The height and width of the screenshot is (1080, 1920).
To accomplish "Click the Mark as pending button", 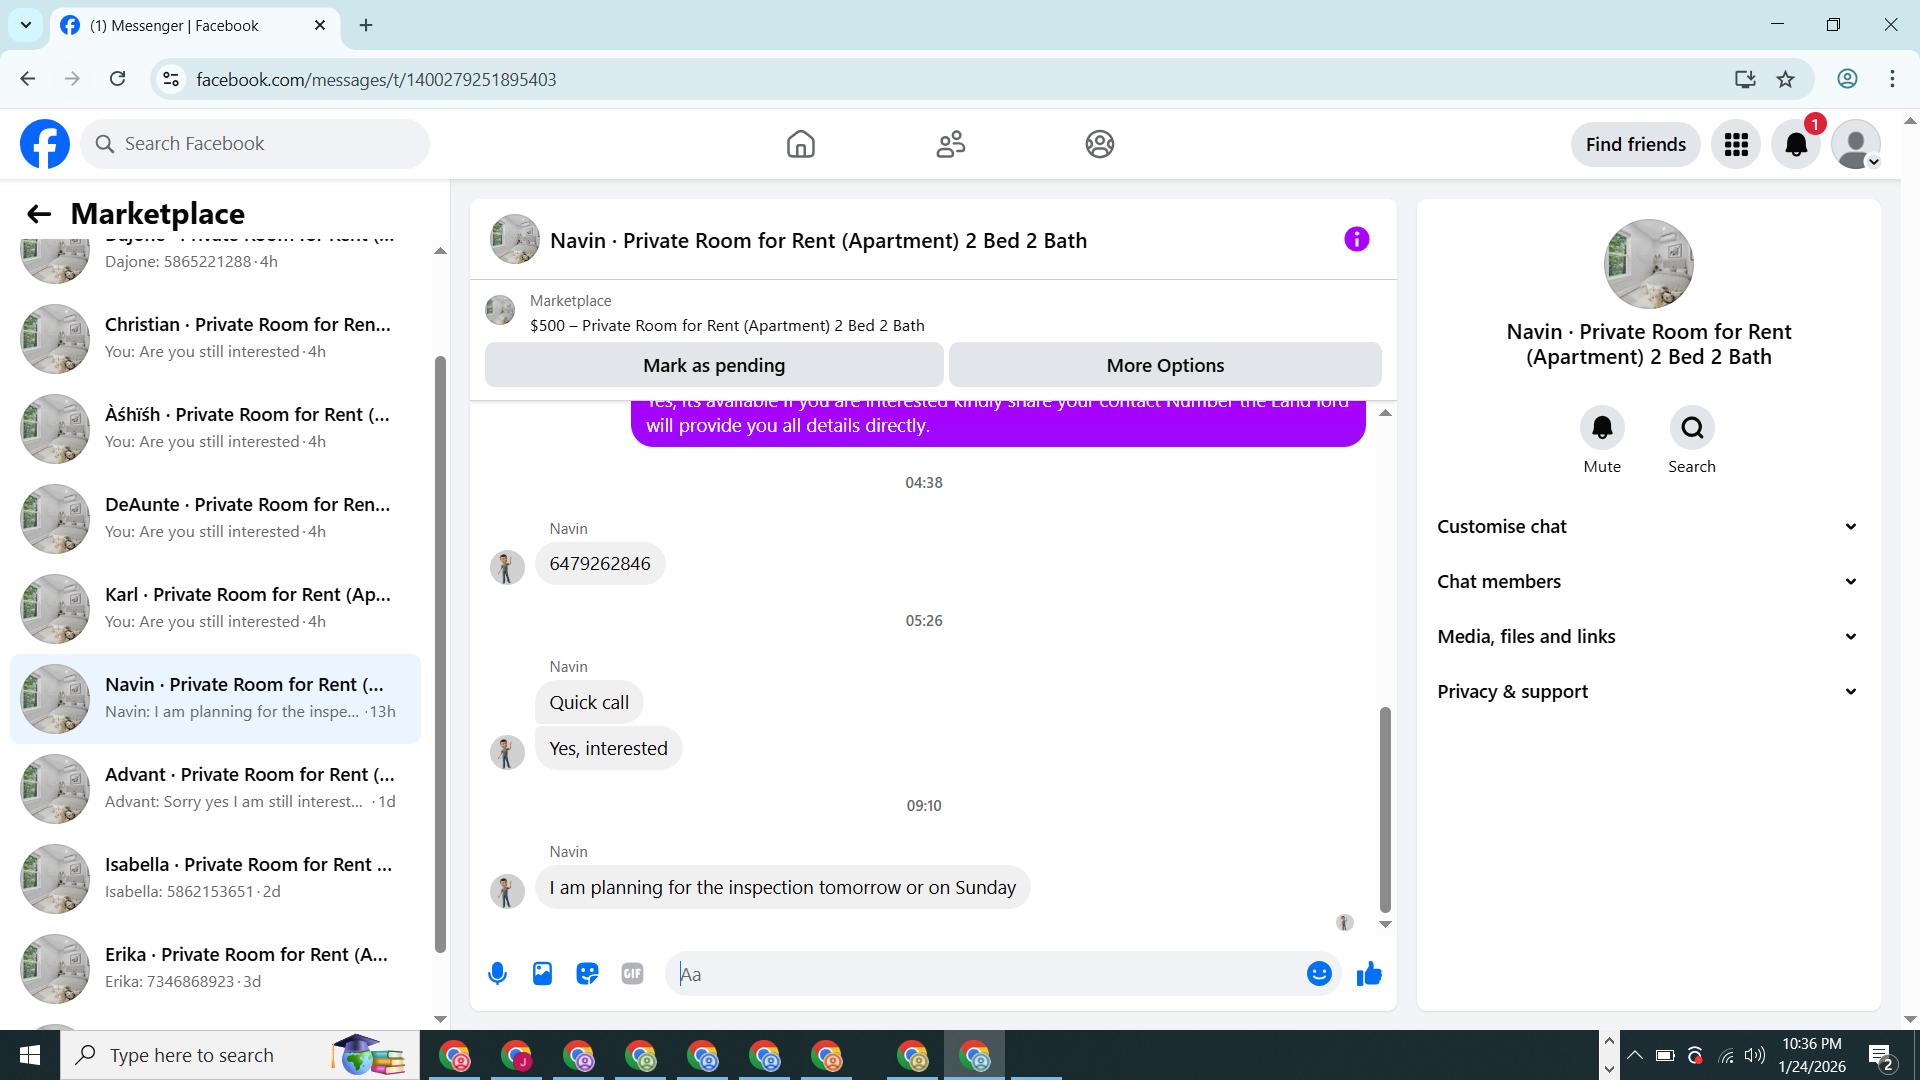I will [714, 366].
